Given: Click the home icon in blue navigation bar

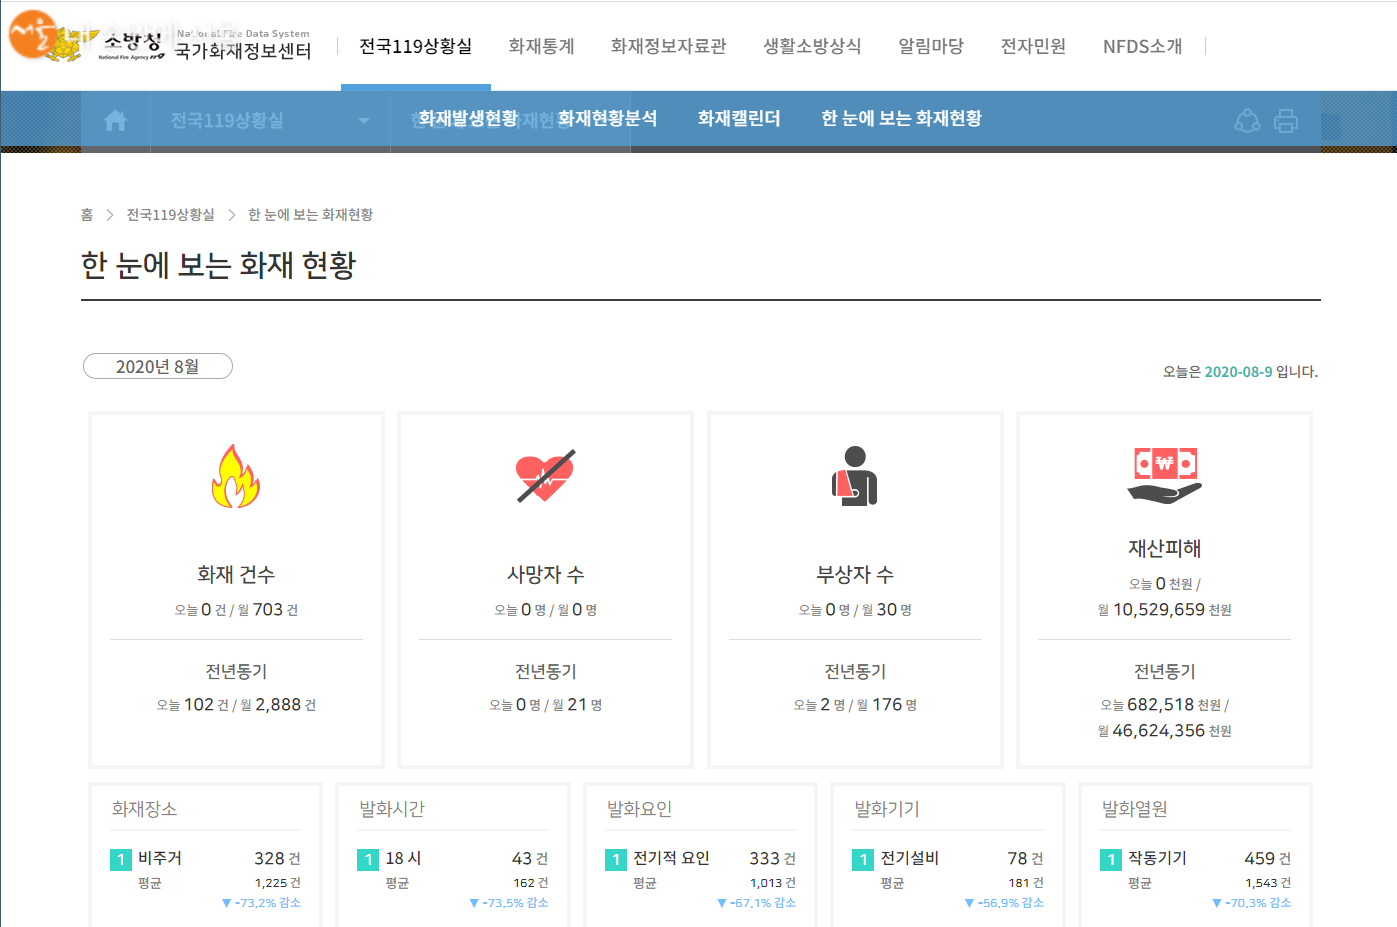Looking at the screenshot, I should [115, 121].
